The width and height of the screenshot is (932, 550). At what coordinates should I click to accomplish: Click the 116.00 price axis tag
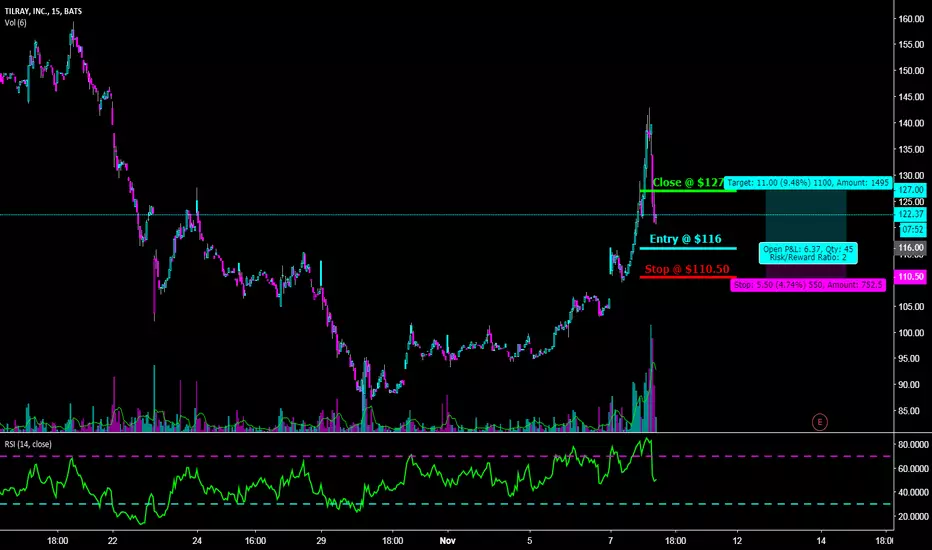(911, 247)
